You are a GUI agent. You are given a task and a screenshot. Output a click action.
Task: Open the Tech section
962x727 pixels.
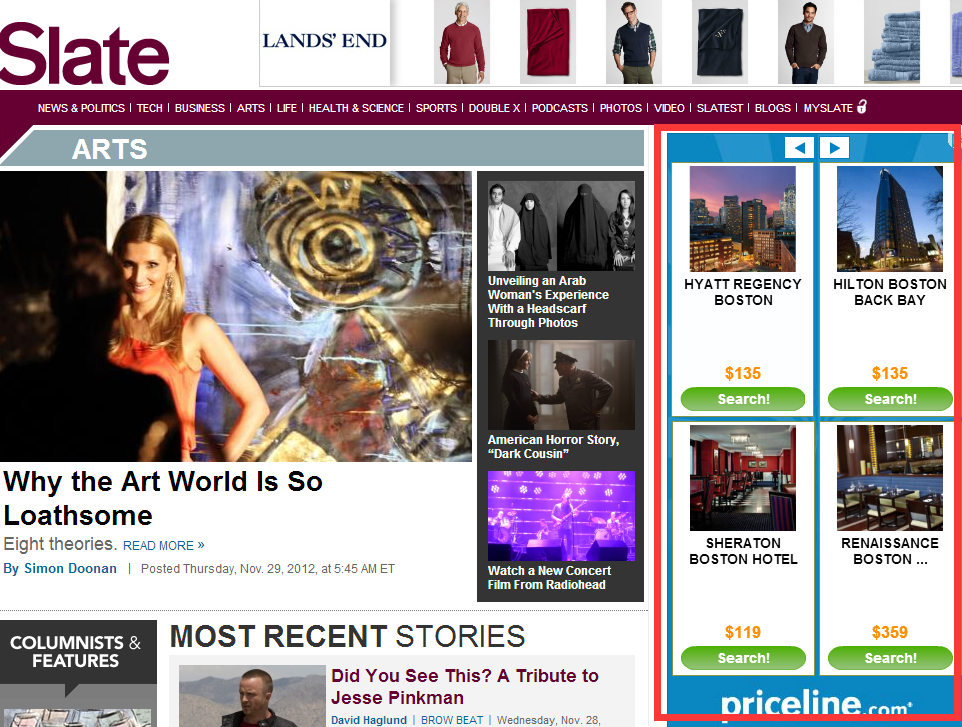coord(150,108)
